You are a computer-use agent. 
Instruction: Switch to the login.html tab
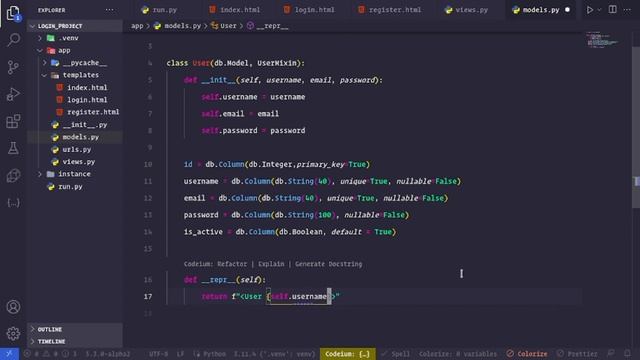click(x=309, y=10)
